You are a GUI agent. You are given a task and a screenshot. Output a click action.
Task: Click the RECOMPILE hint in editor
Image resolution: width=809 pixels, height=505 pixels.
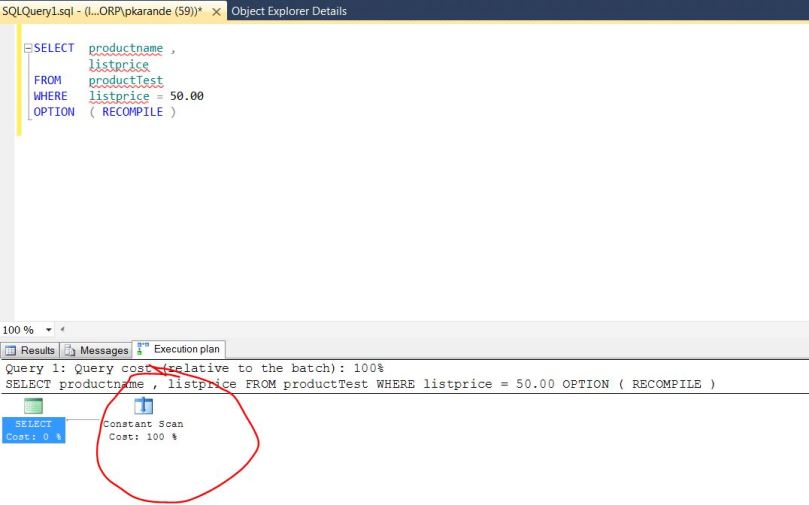(x=133, y=112)
